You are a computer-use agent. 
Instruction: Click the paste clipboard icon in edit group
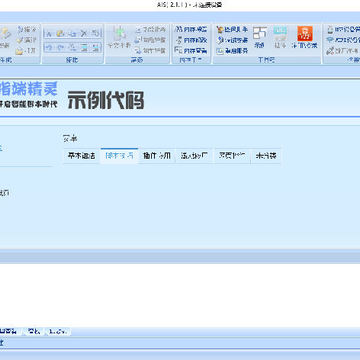click(x=61, y=33)
